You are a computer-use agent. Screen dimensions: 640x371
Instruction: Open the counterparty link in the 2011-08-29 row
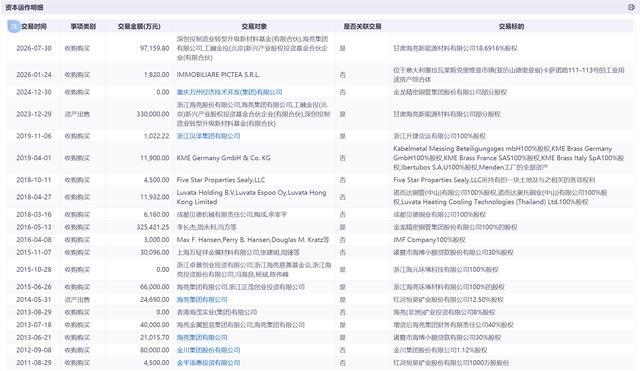click(x=208, y=363)
